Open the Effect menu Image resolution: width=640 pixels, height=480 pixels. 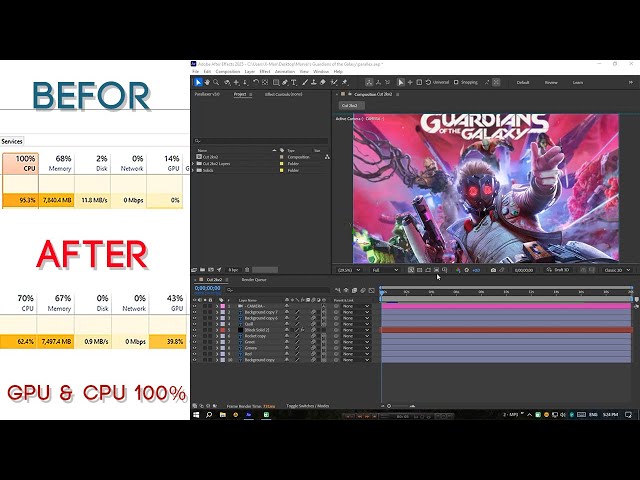pyautogui.click(x=265, y=72)
